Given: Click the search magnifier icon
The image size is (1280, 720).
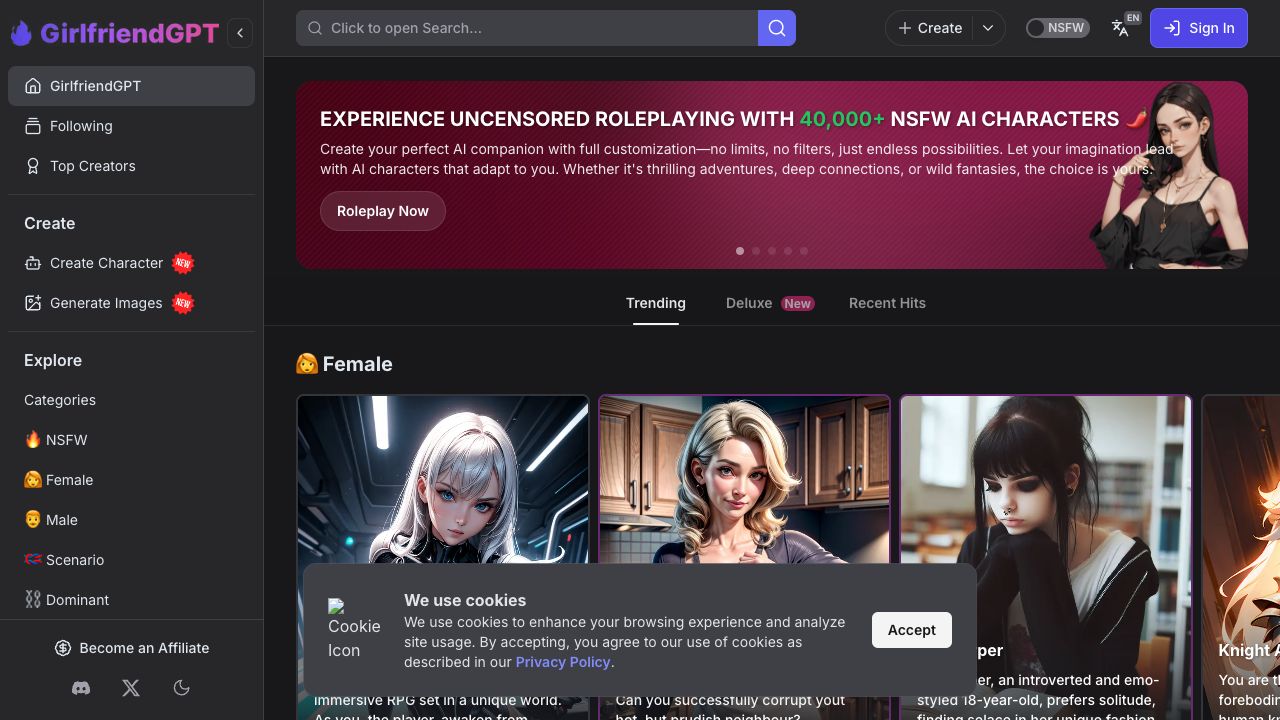Looking at the screenshot, I should pos(777,28).
